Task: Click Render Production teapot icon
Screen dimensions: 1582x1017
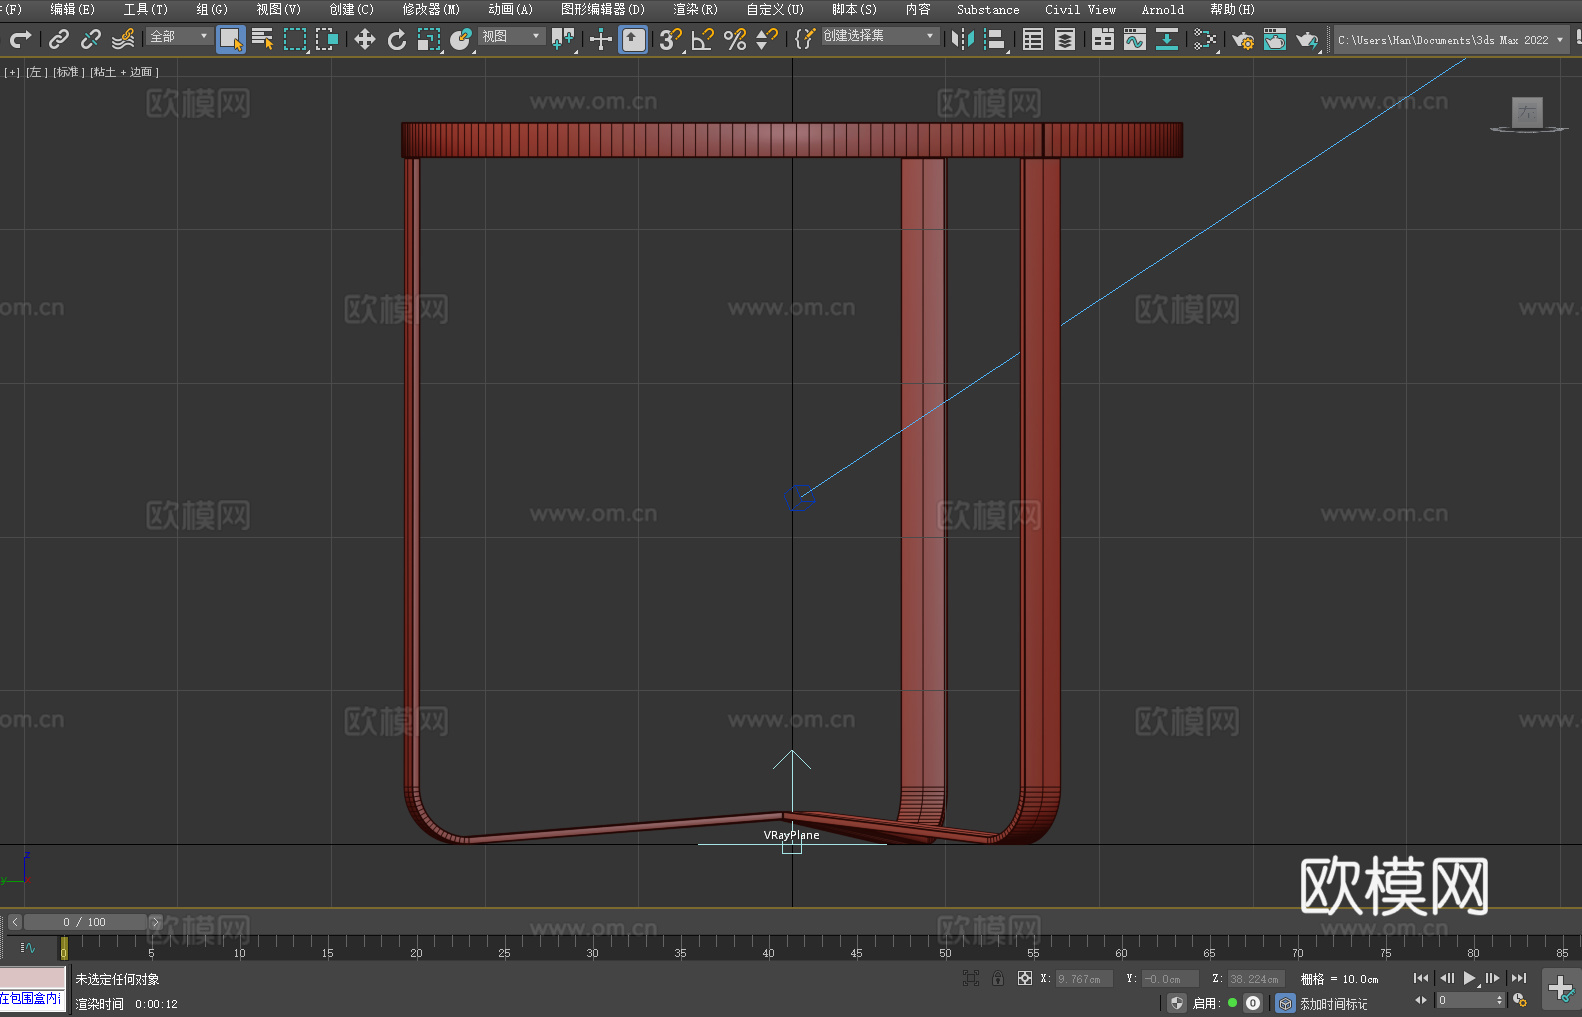Action: point(1307,39)
